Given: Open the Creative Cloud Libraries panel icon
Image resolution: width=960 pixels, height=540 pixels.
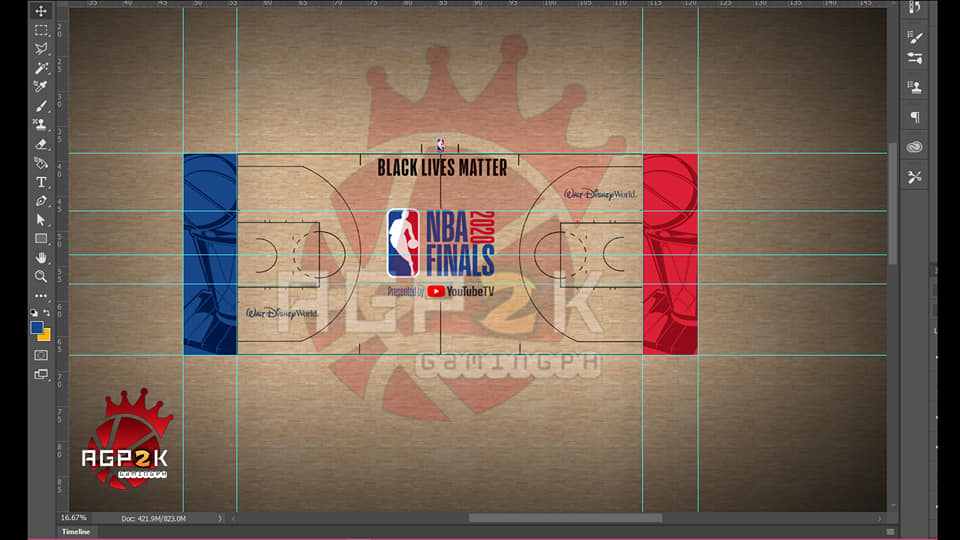Looking at the screenshot, I should pyautogui.click(x=915, y=147).
